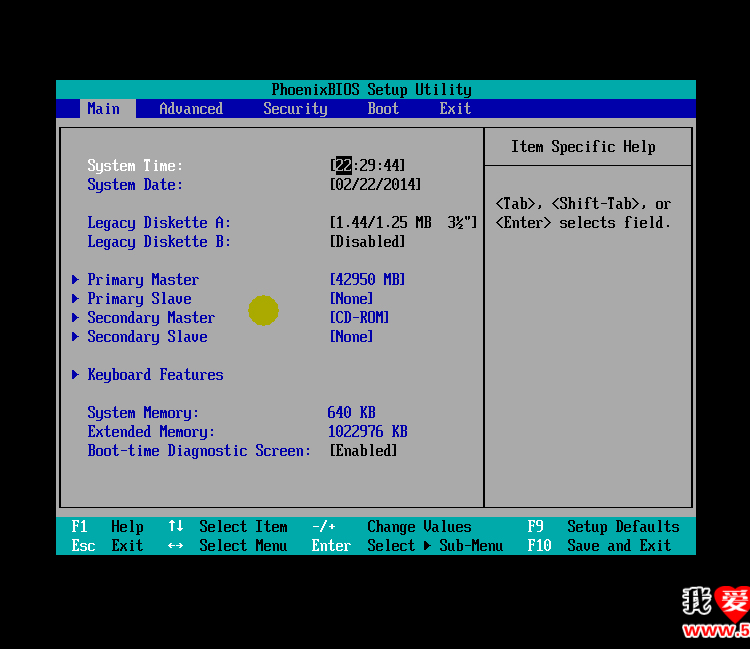Click Secondary Slave's None value
Viewport: 750px width, 649px height.
coord(352,337)
